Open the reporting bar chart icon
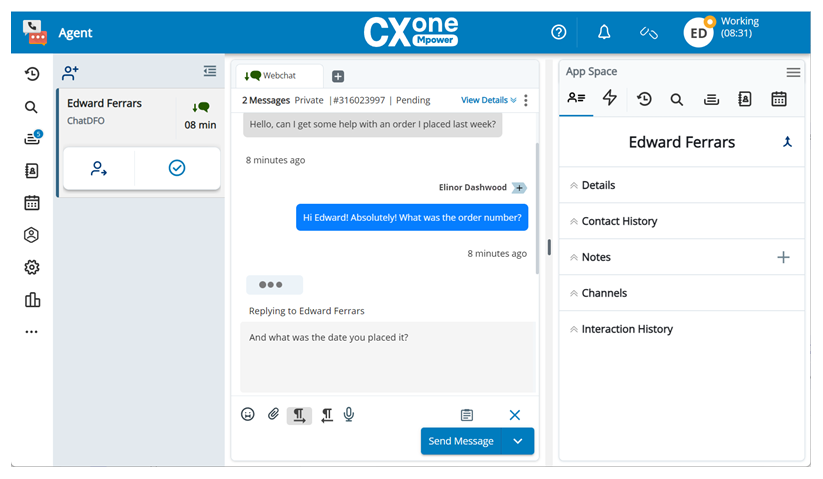Viewport: 823px width, 479px height. coord(32,299)
